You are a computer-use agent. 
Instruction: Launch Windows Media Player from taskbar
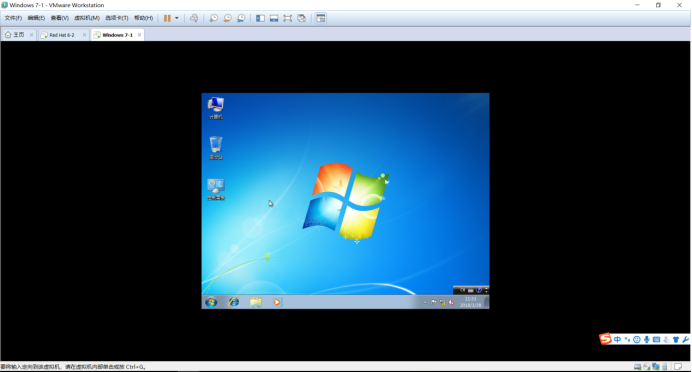point(277,302)
